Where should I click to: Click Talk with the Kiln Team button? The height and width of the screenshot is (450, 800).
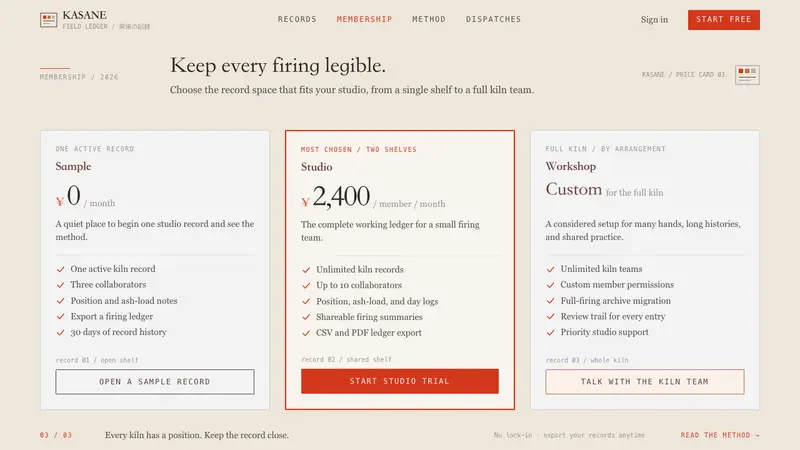click(644, 382)
